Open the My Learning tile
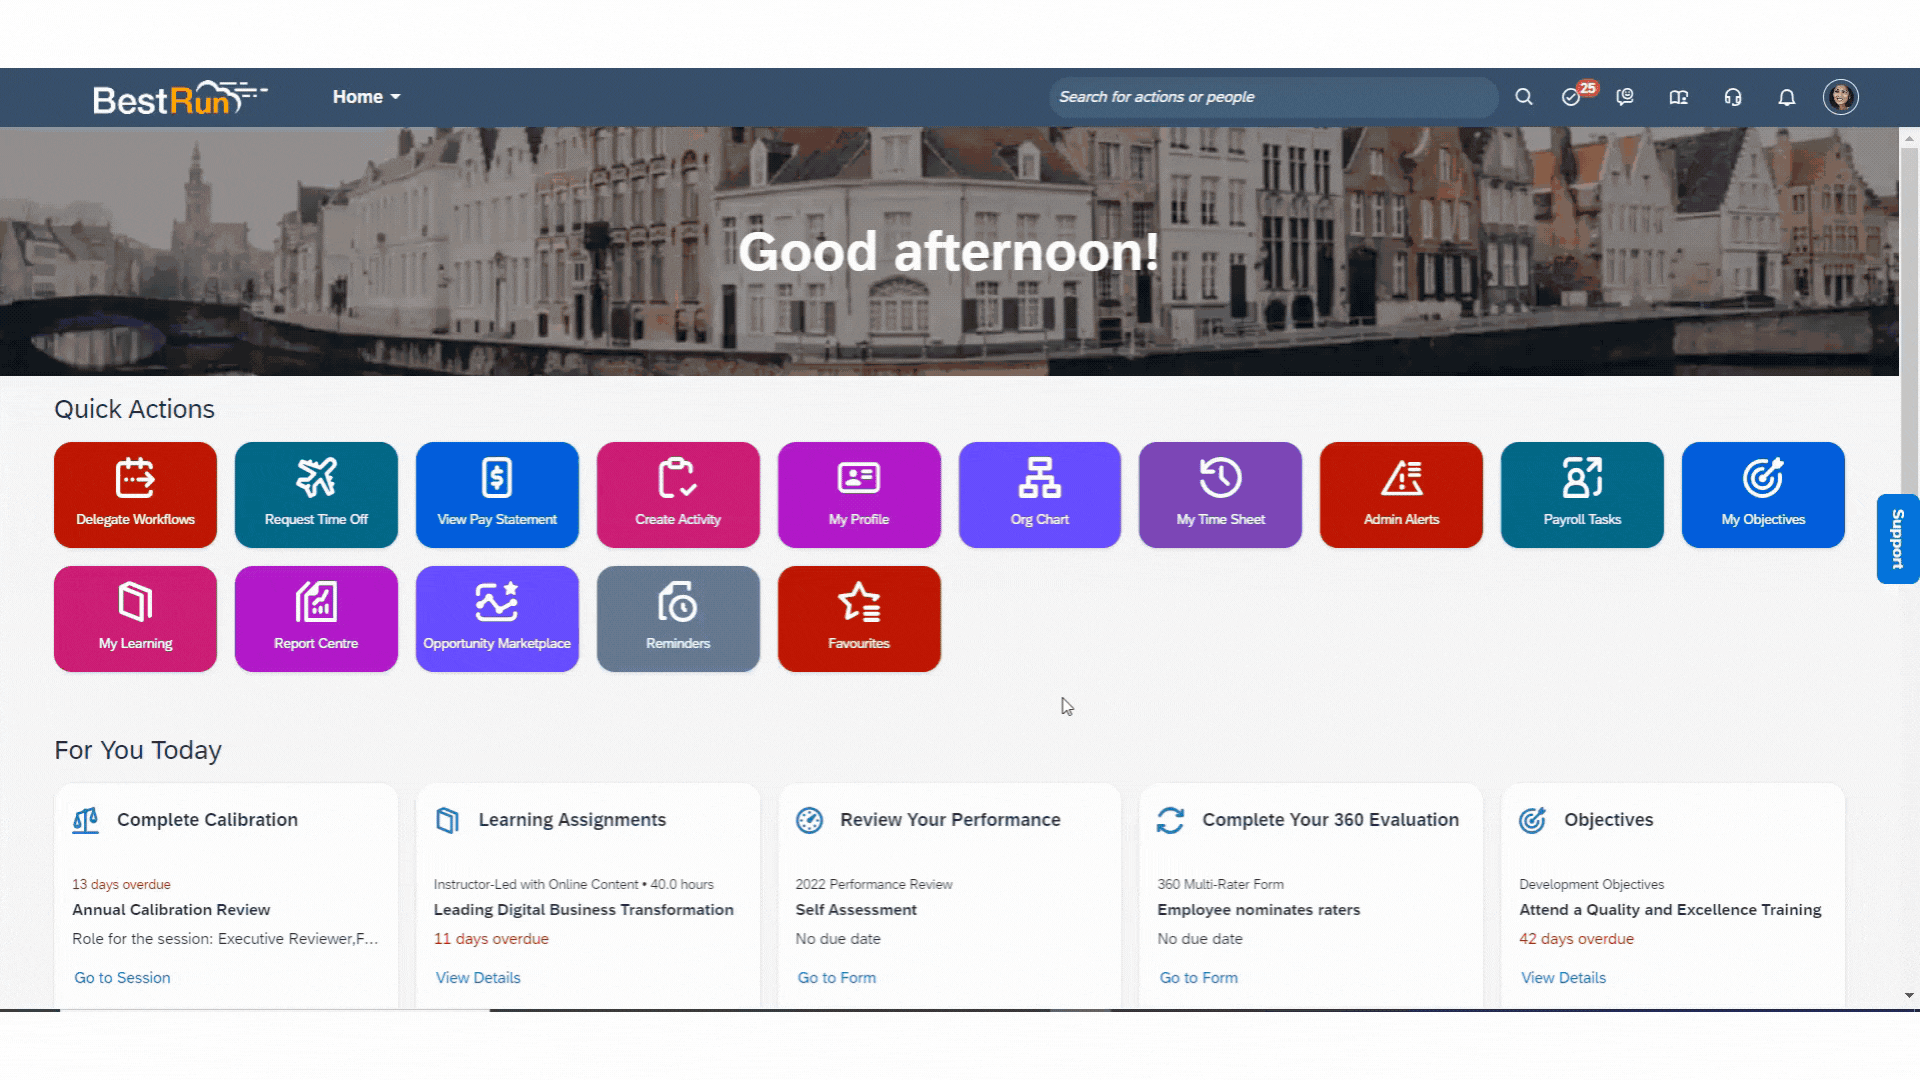 click(x=135, y=619)
